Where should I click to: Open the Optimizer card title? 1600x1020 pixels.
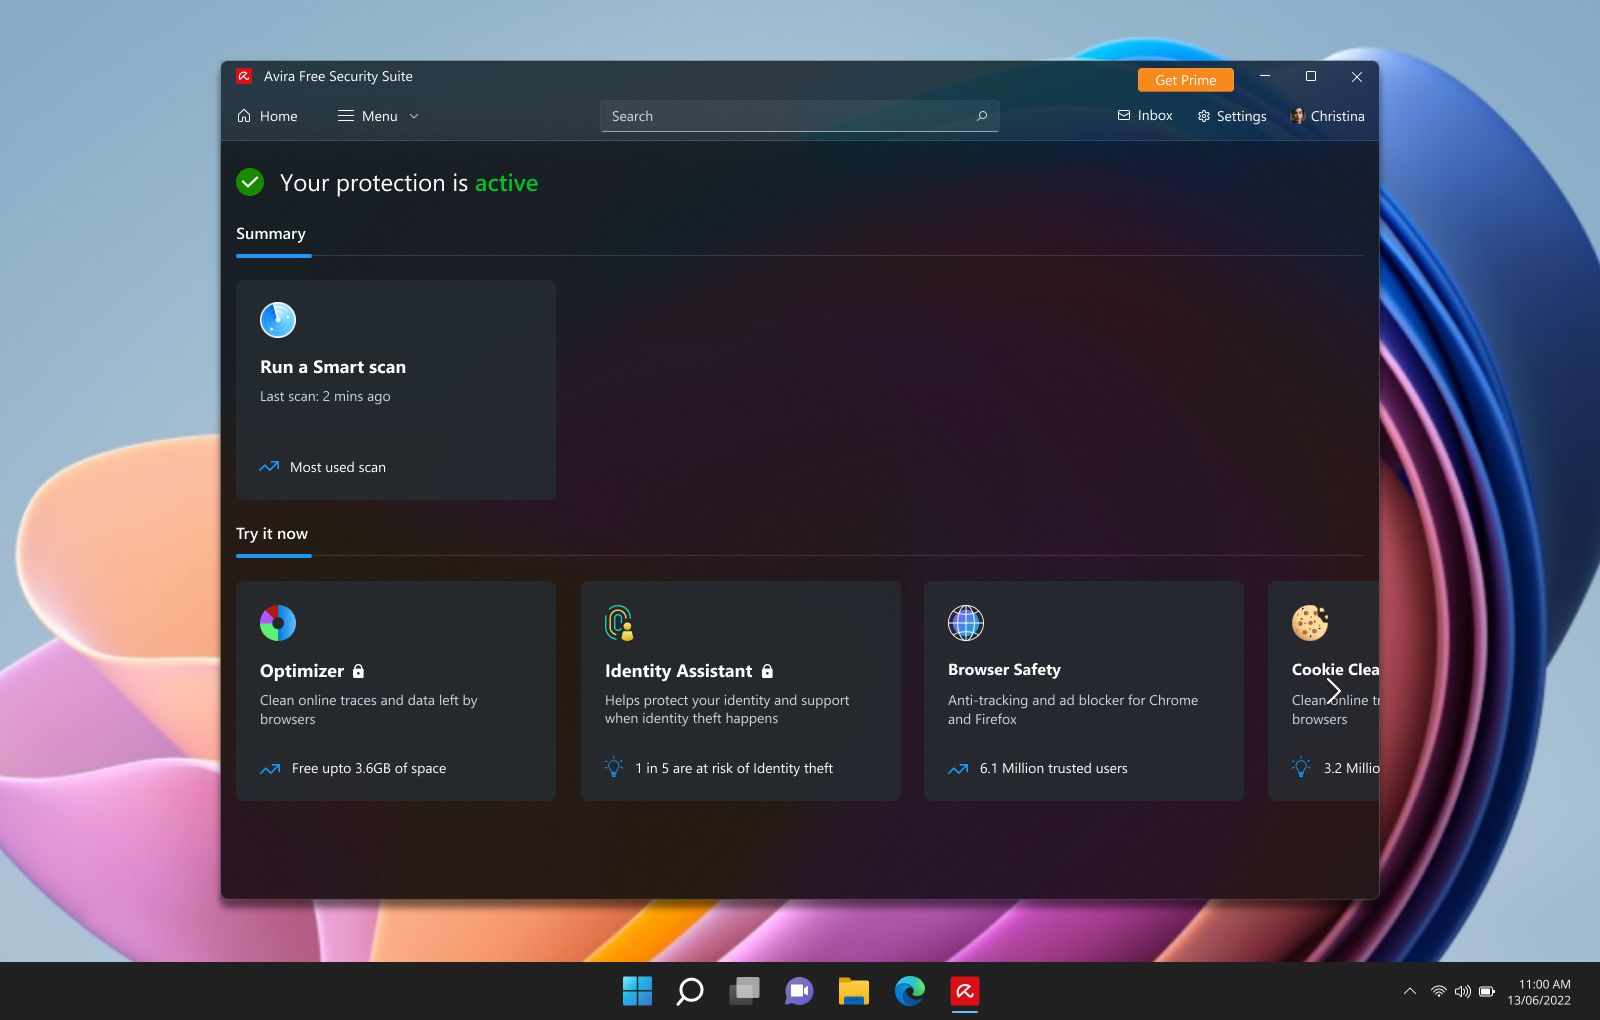click(x=302, y=671)
